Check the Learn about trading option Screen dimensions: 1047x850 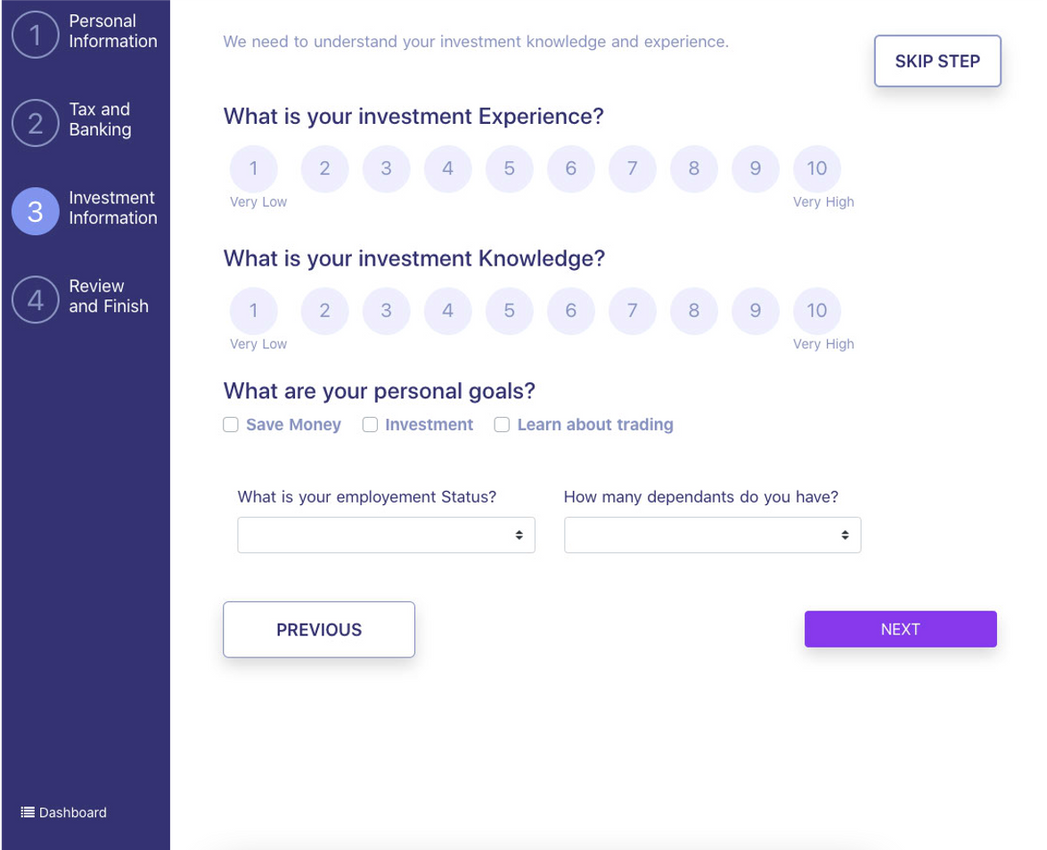click(x=502, y=425)
